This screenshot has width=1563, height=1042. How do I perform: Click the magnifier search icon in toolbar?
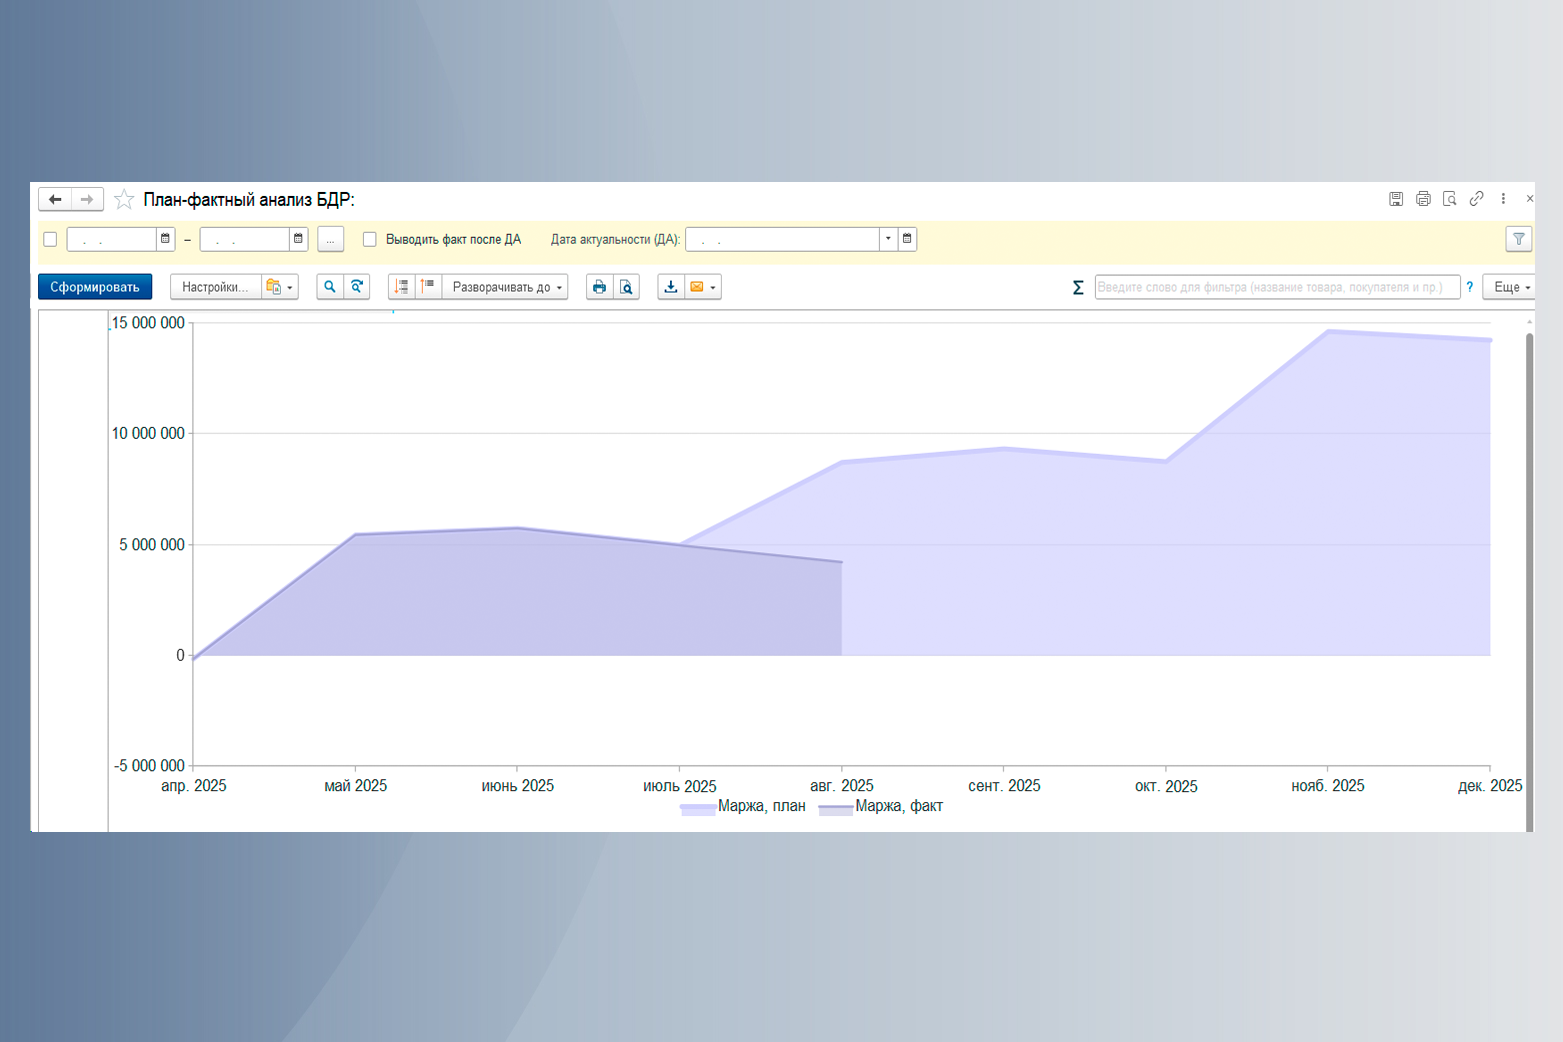330,287
